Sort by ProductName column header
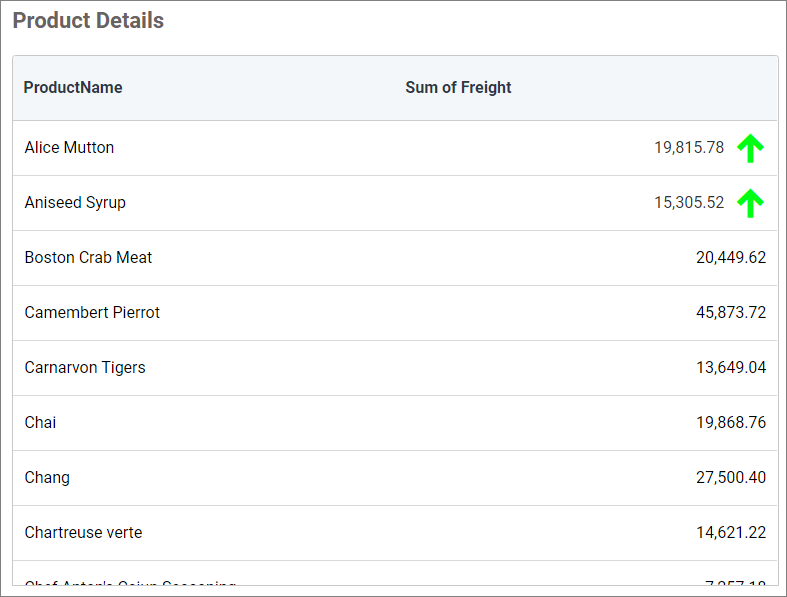Image resolution: width=787 pixels, height=597 pixels. tap(73, 88)
